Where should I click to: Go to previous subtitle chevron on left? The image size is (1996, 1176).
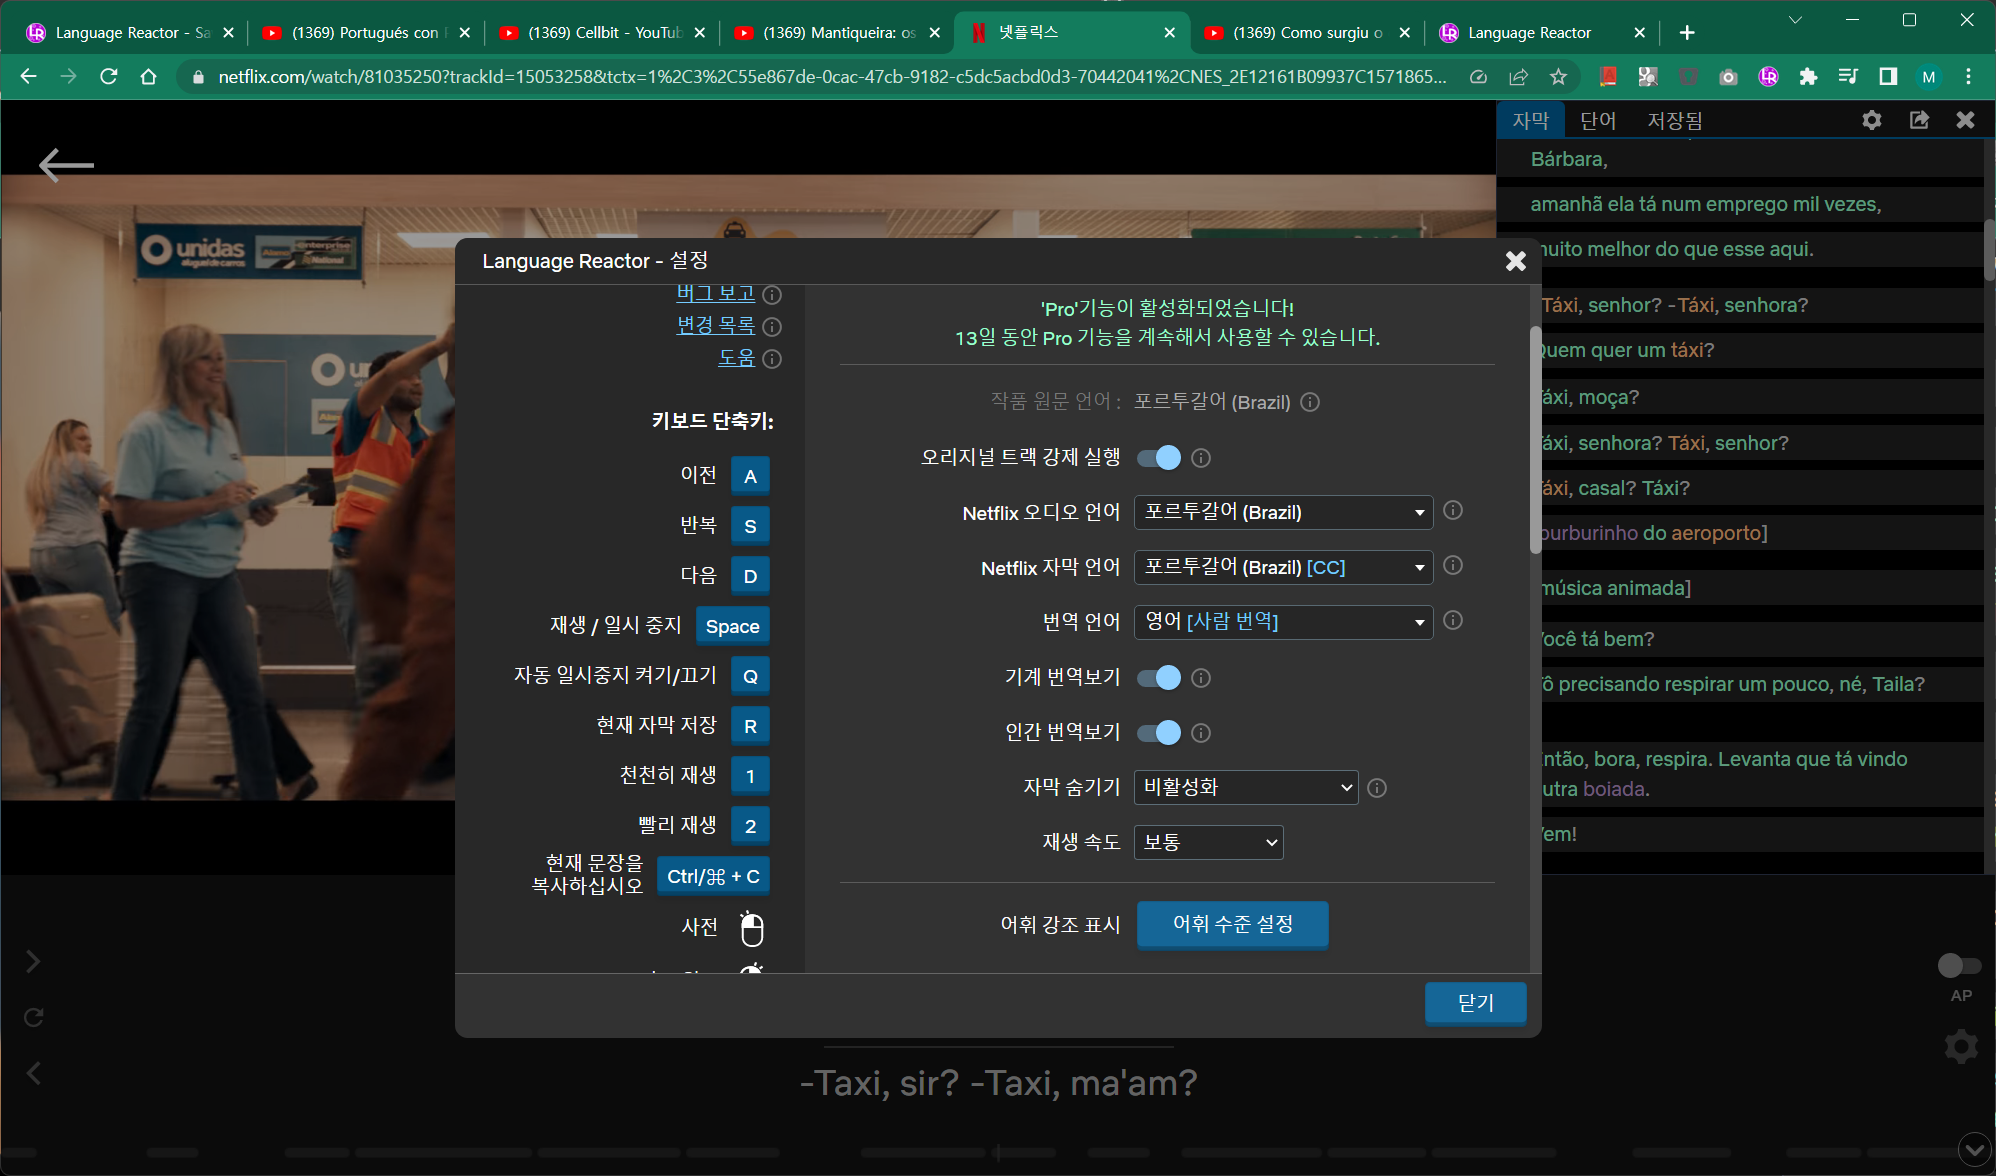[x=33, y=1073]
